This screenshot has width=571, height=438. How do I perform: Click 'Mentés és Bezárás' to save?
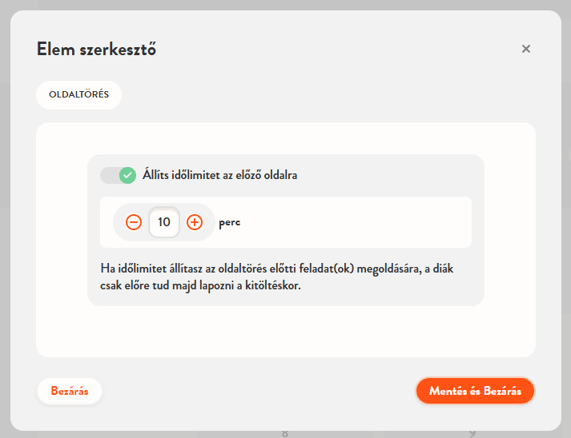(475, 391)
